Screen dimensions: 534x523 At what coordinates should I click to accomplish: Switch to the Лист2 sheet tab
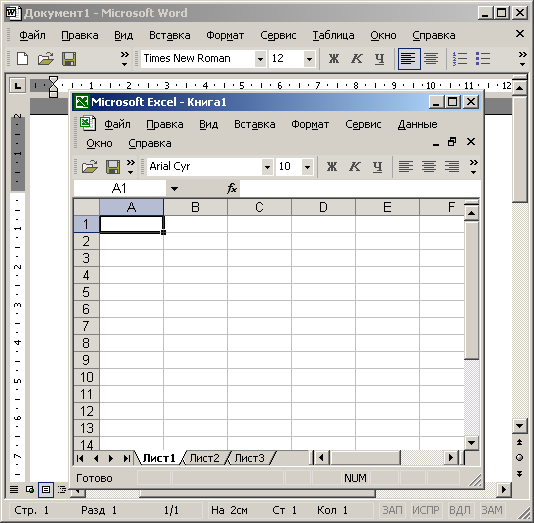coord(204,458)
